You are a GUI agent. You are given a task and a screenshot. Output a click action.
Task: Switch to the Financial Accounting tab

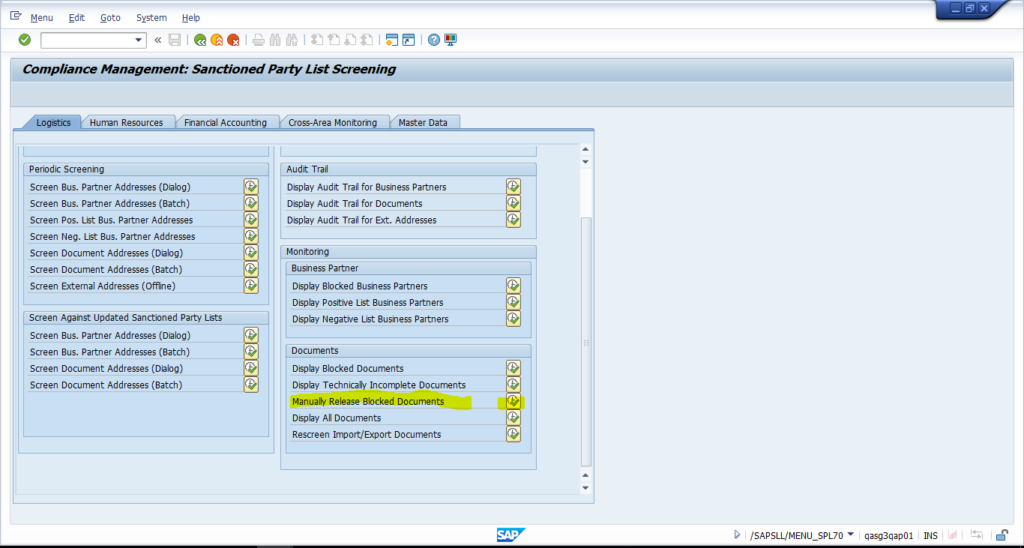pos(225,122)
